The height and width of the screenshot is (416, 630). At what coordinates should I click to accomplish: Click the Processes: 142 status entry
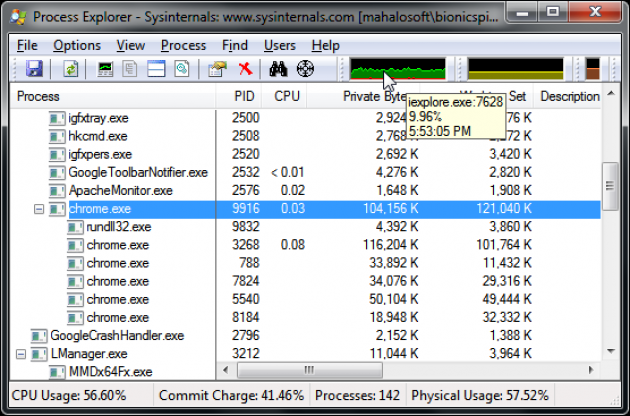[x=357, y=396]
